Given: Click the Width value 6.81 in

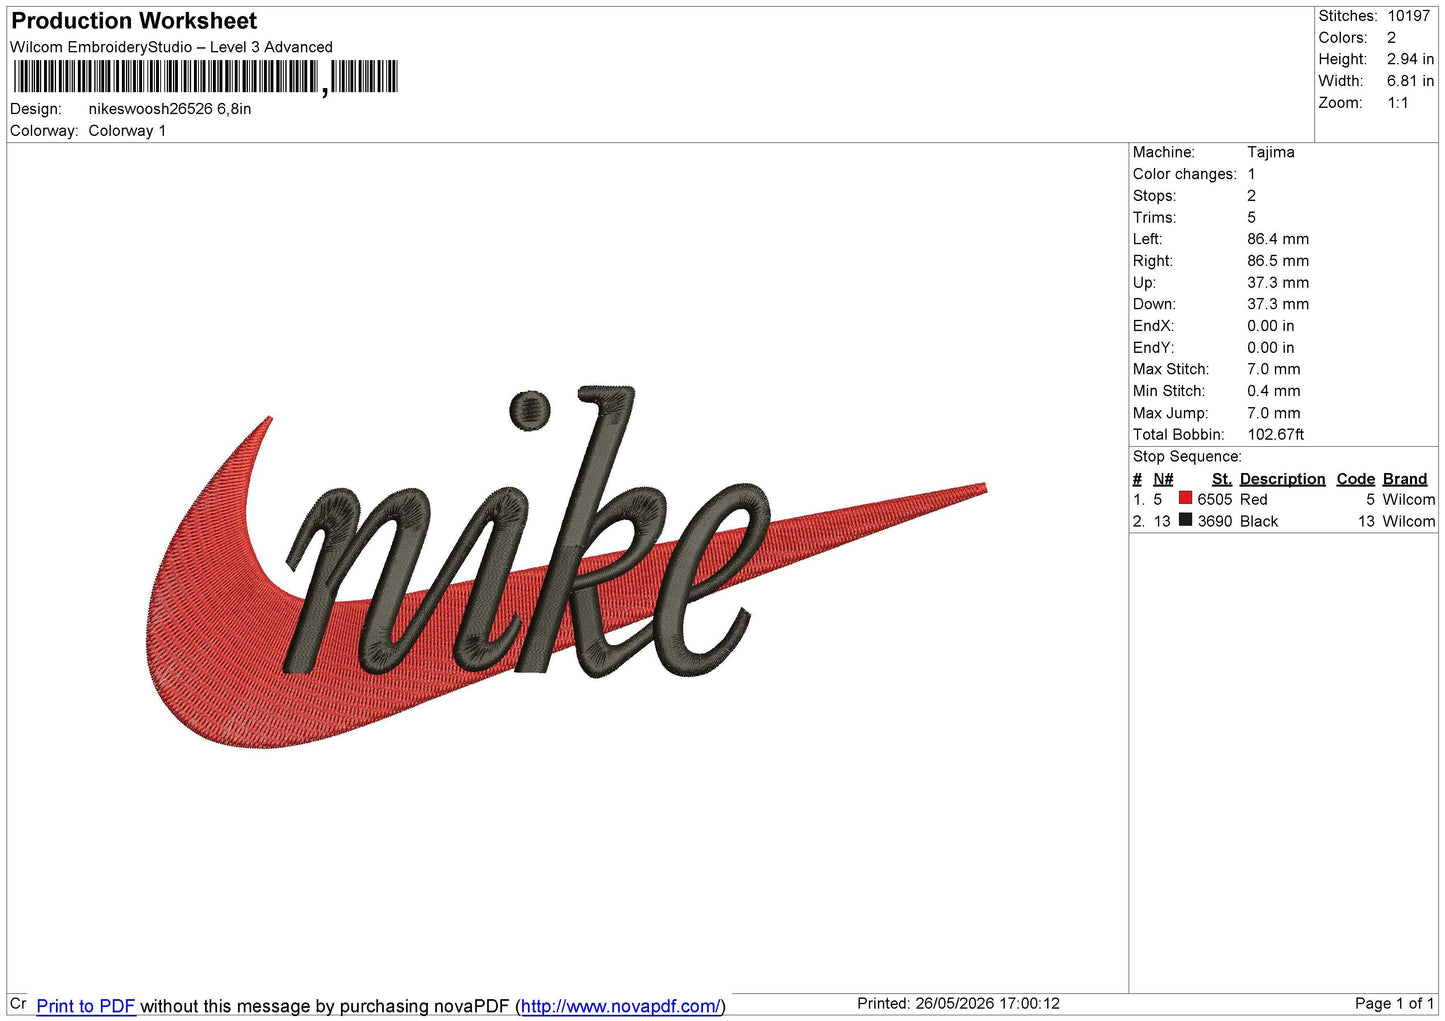Looking at the screenshot, I should pyautogui.click(x=1410, y=81).
